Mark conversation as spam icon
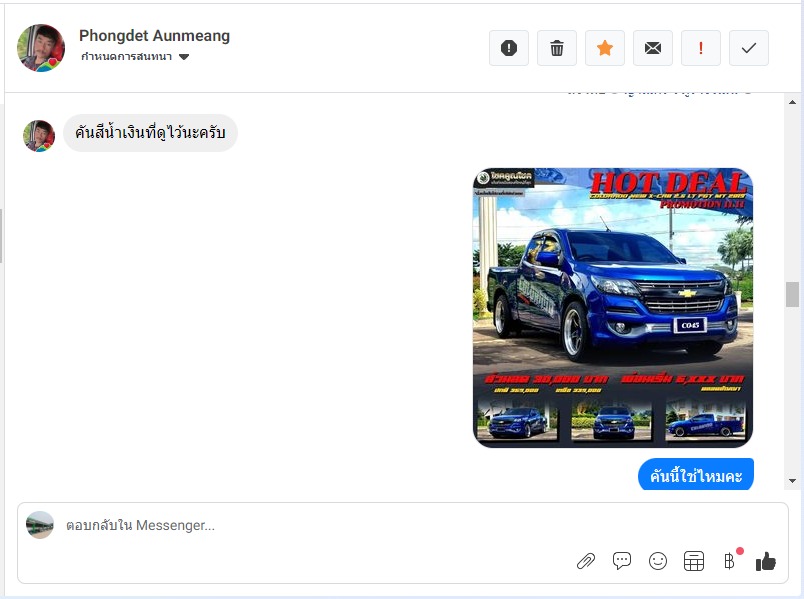 [509, 48]
